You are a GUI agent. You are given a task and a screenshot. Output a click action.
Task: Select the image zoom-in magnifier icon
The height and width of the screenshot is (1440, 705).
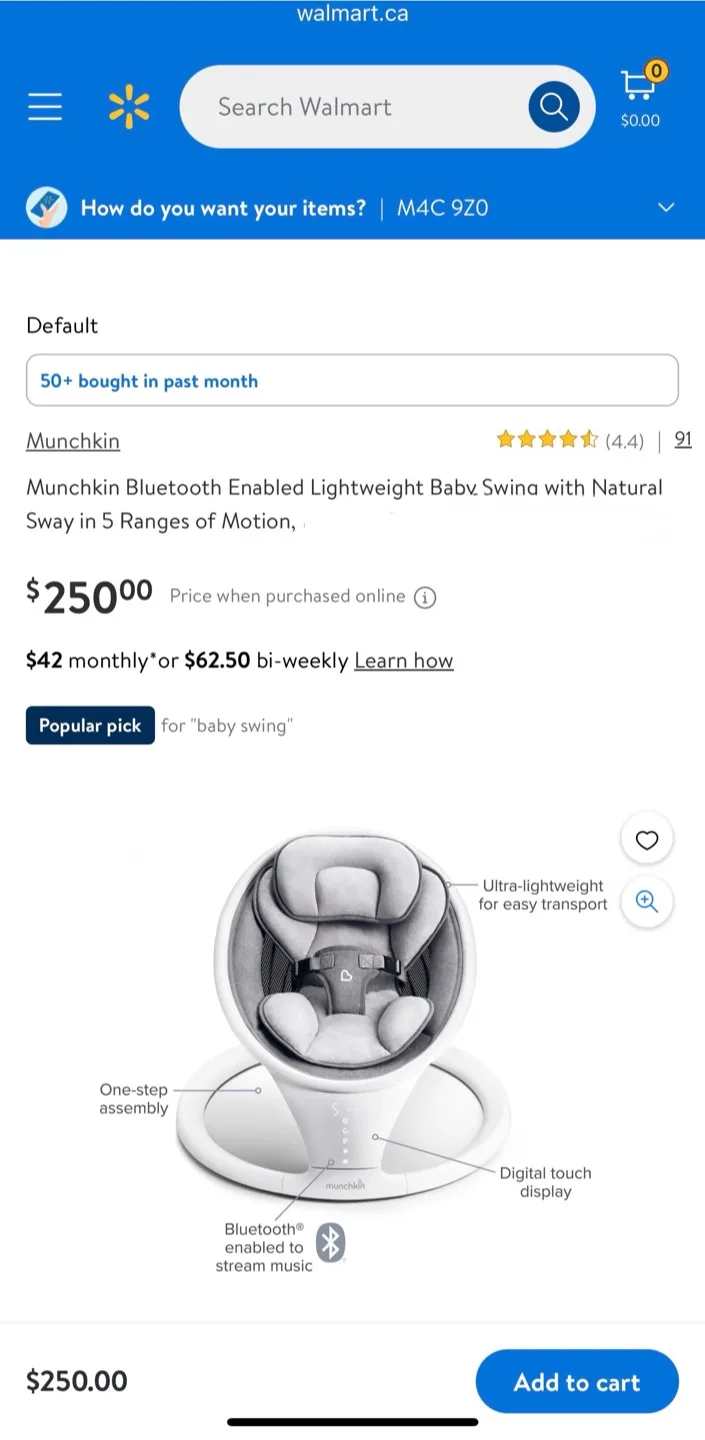646,902
